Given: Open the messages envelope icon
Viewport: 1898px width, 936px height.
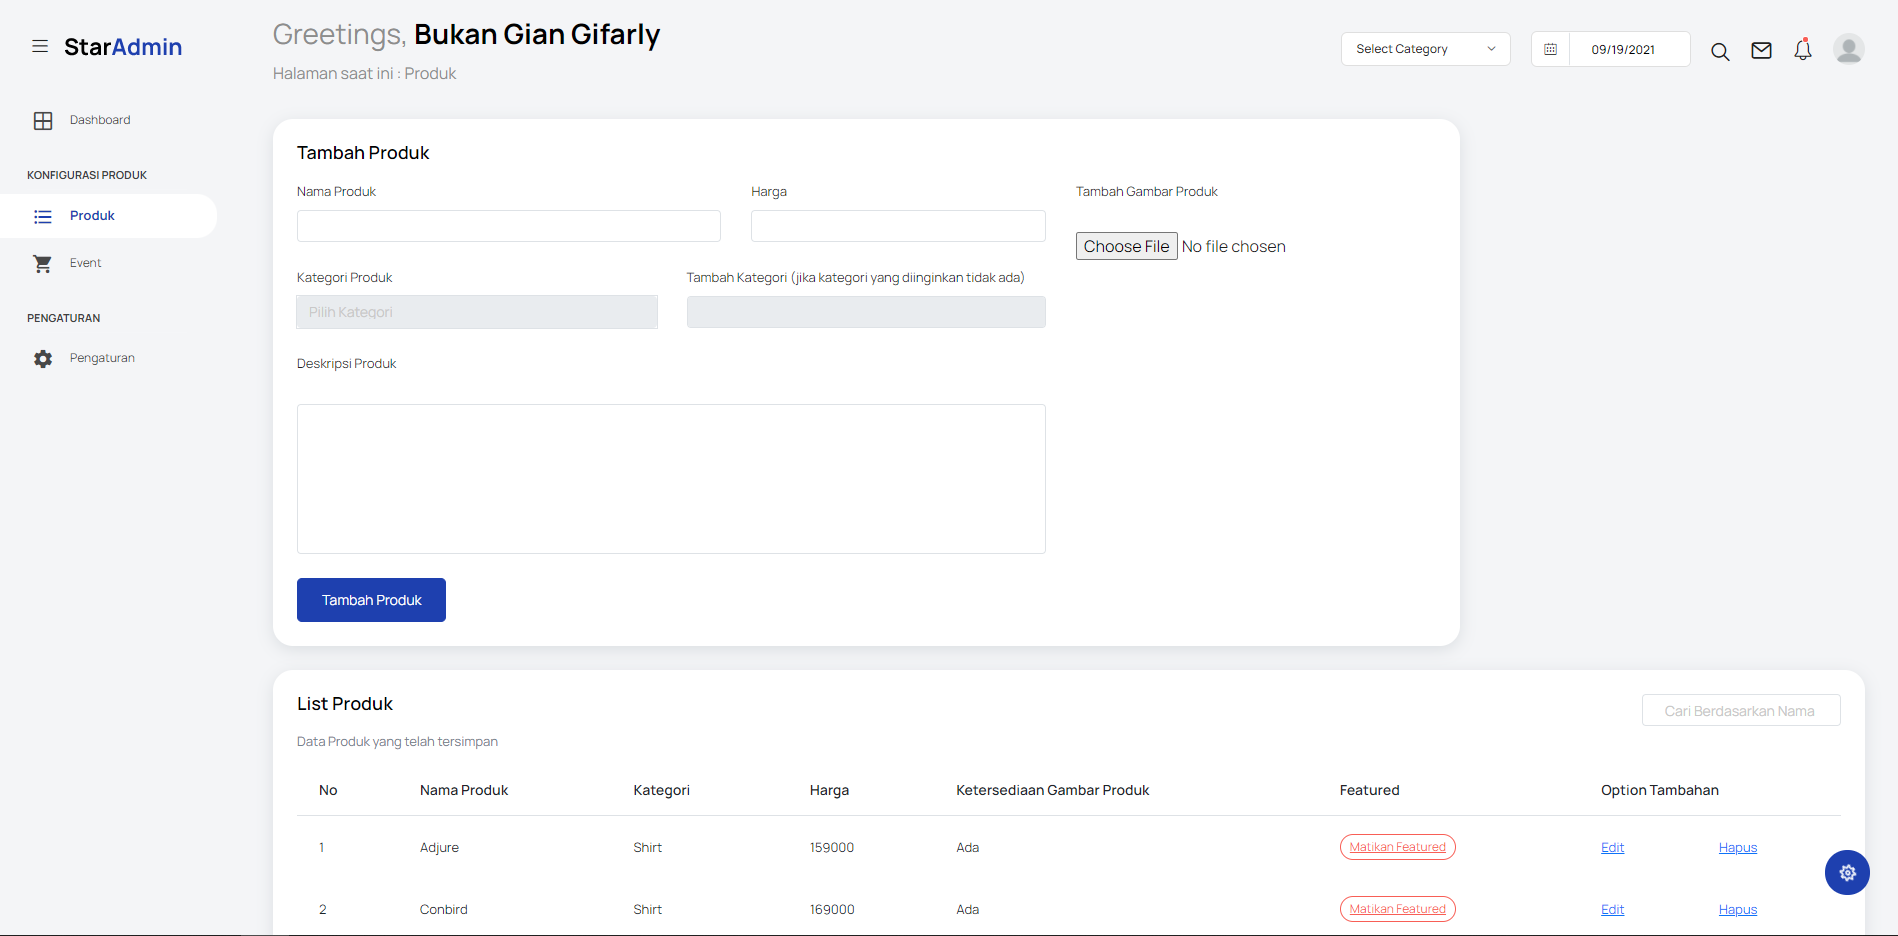Looking at the screenshot, I should click(1761, 50).
